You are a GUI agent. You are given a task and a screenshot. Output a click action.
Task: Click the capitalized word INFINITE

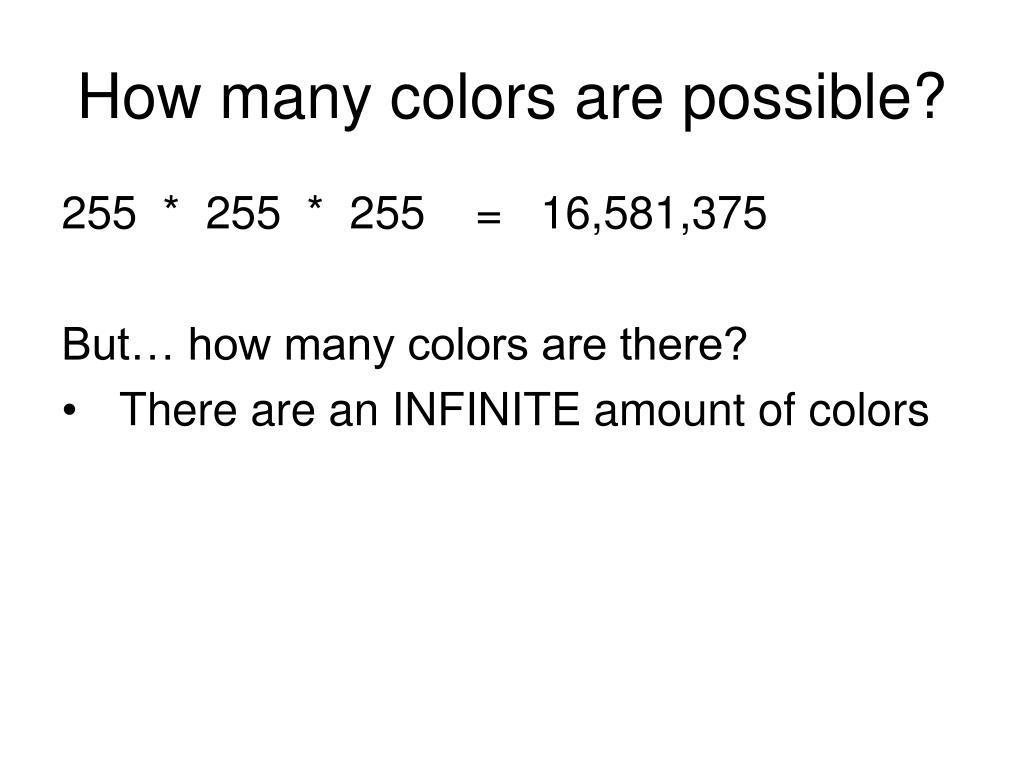point(486,409)
